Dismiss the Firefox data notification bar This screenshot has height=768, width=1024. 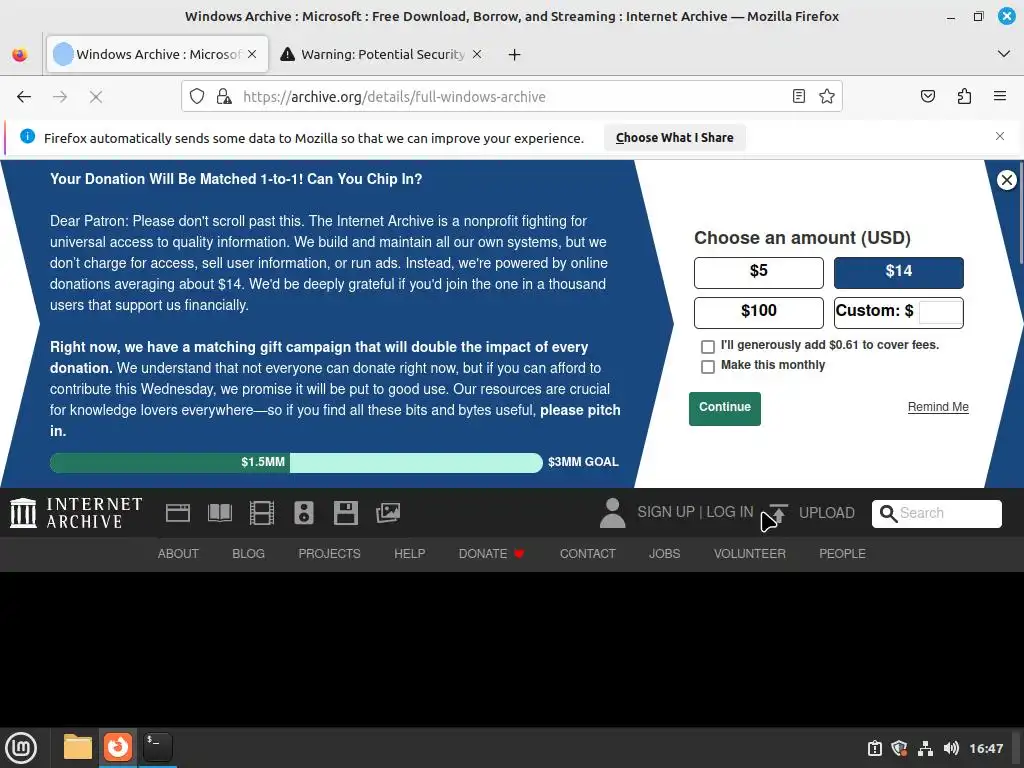[1000, 136]
